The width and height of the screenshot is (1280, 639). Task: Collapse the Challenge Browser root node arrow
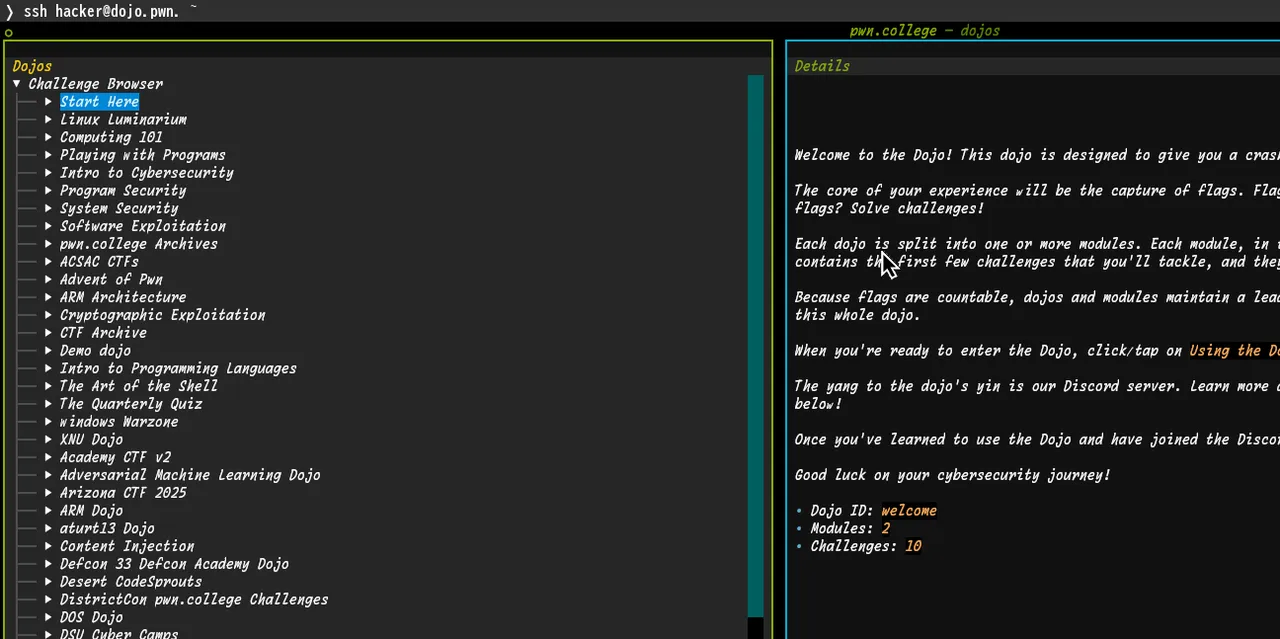click(x=17, y=84)
